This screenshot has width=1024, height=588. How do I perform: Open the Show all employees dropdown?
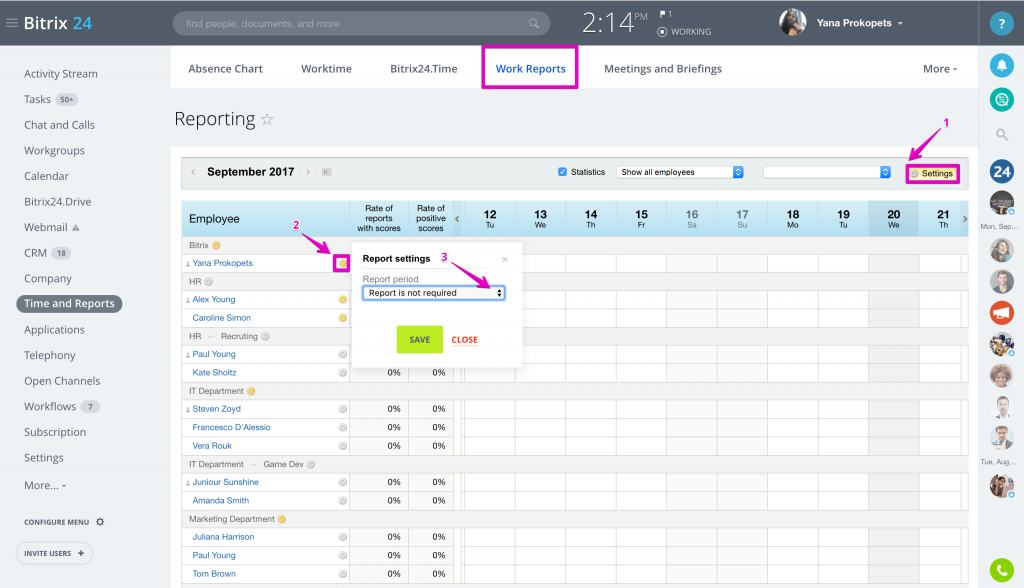click(679, 172)
